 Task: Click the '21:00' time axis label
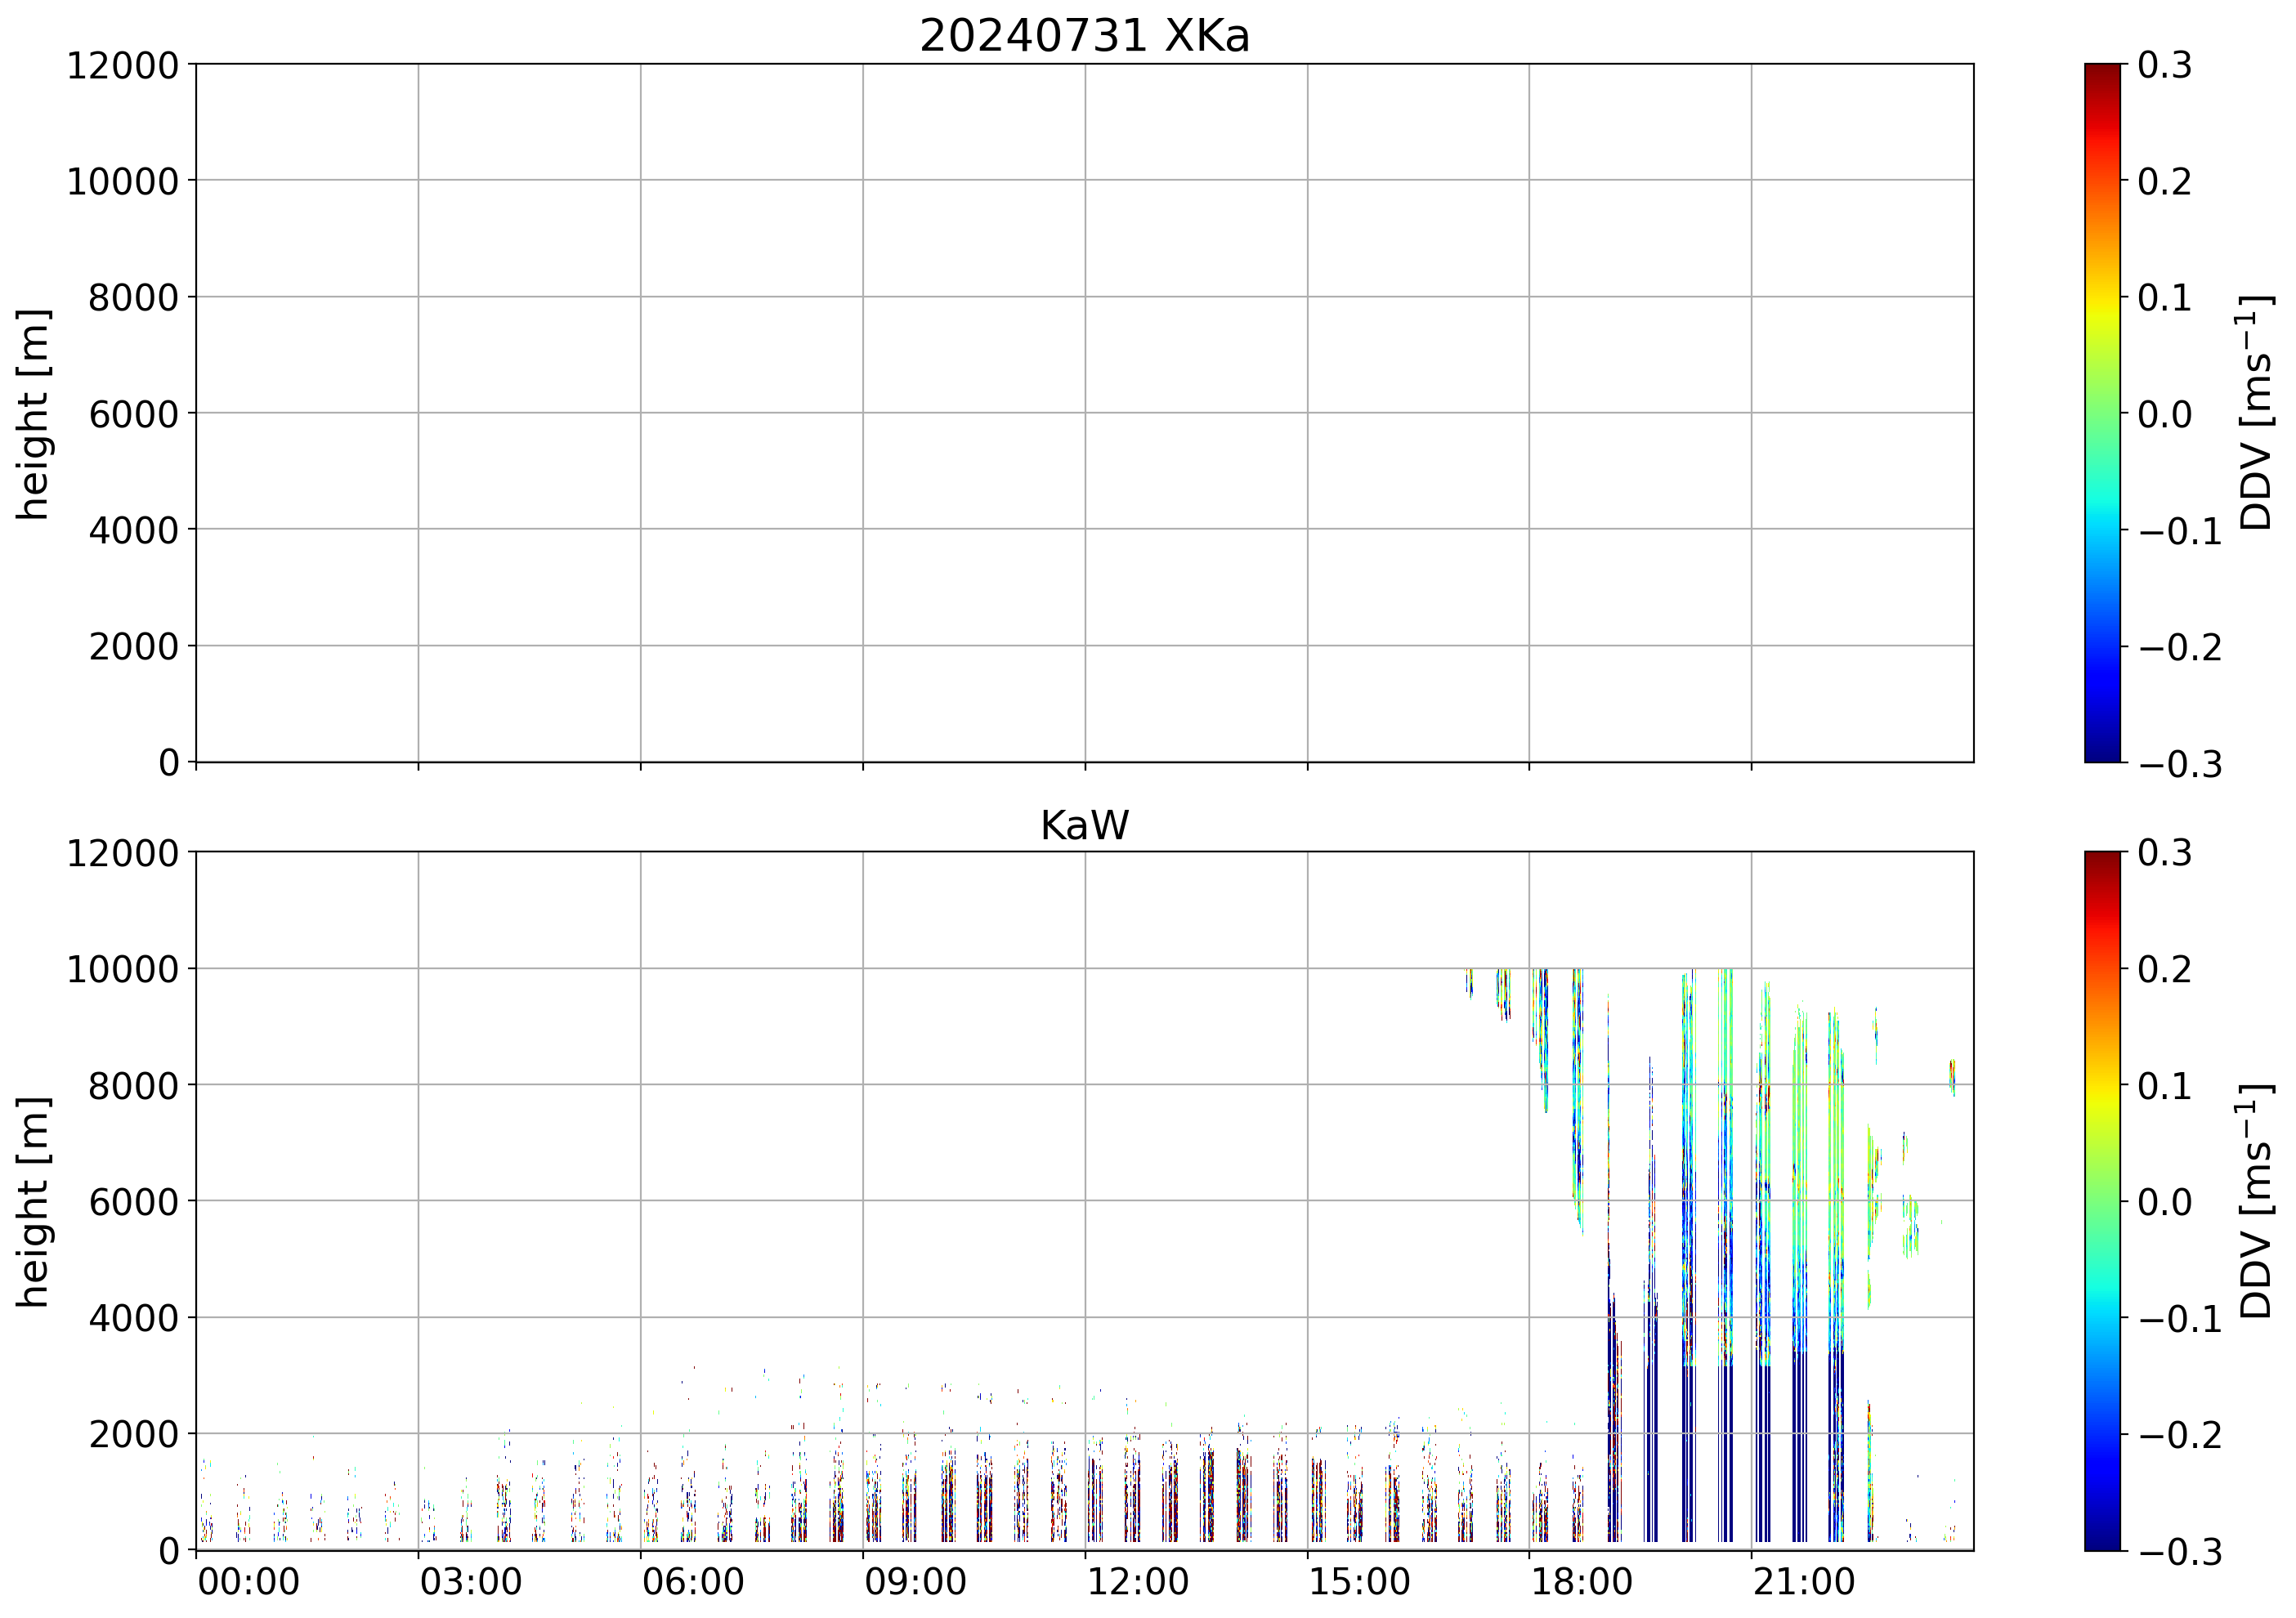[x=1804, y=1583]
